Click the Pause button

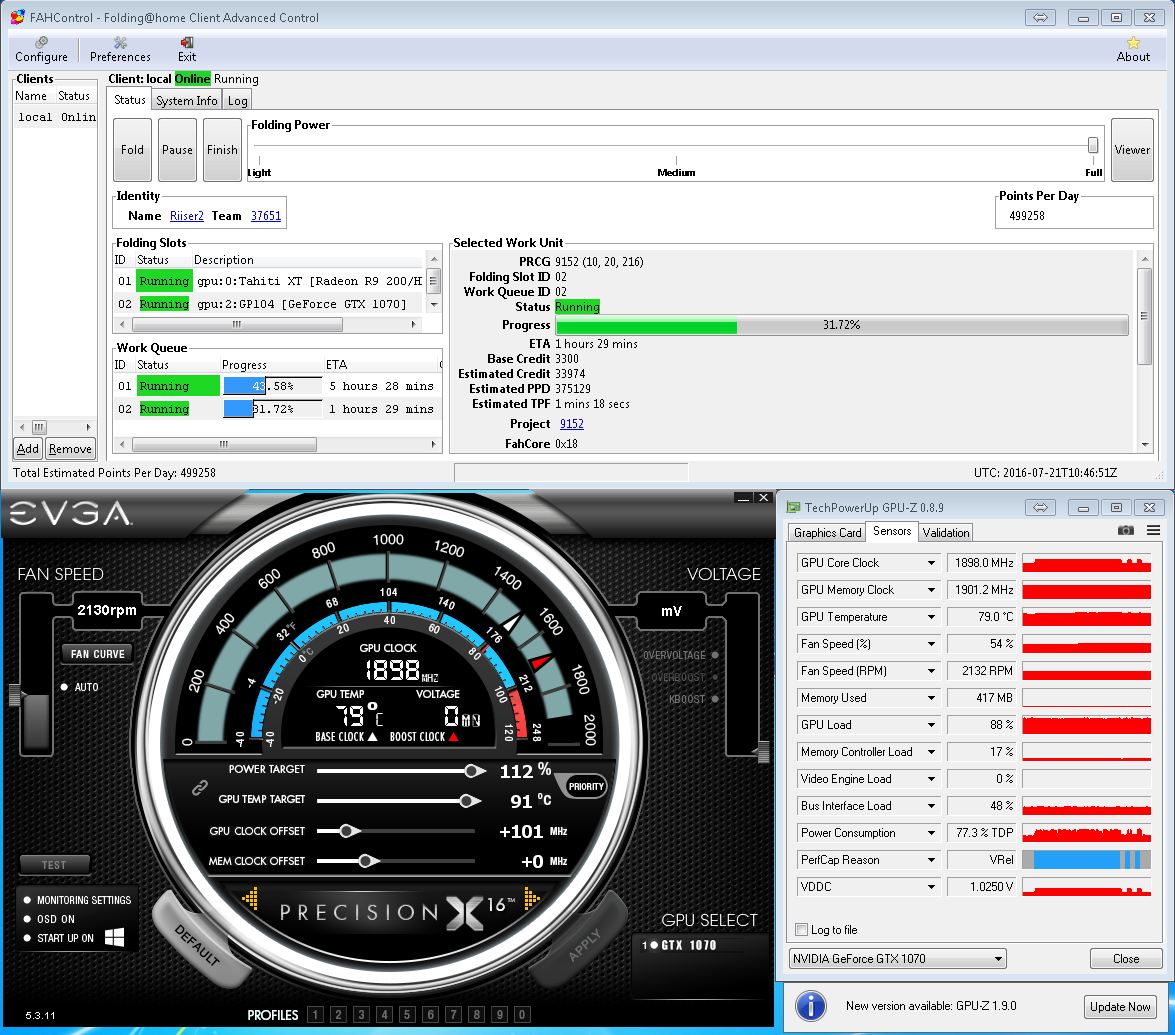point(178,150)
